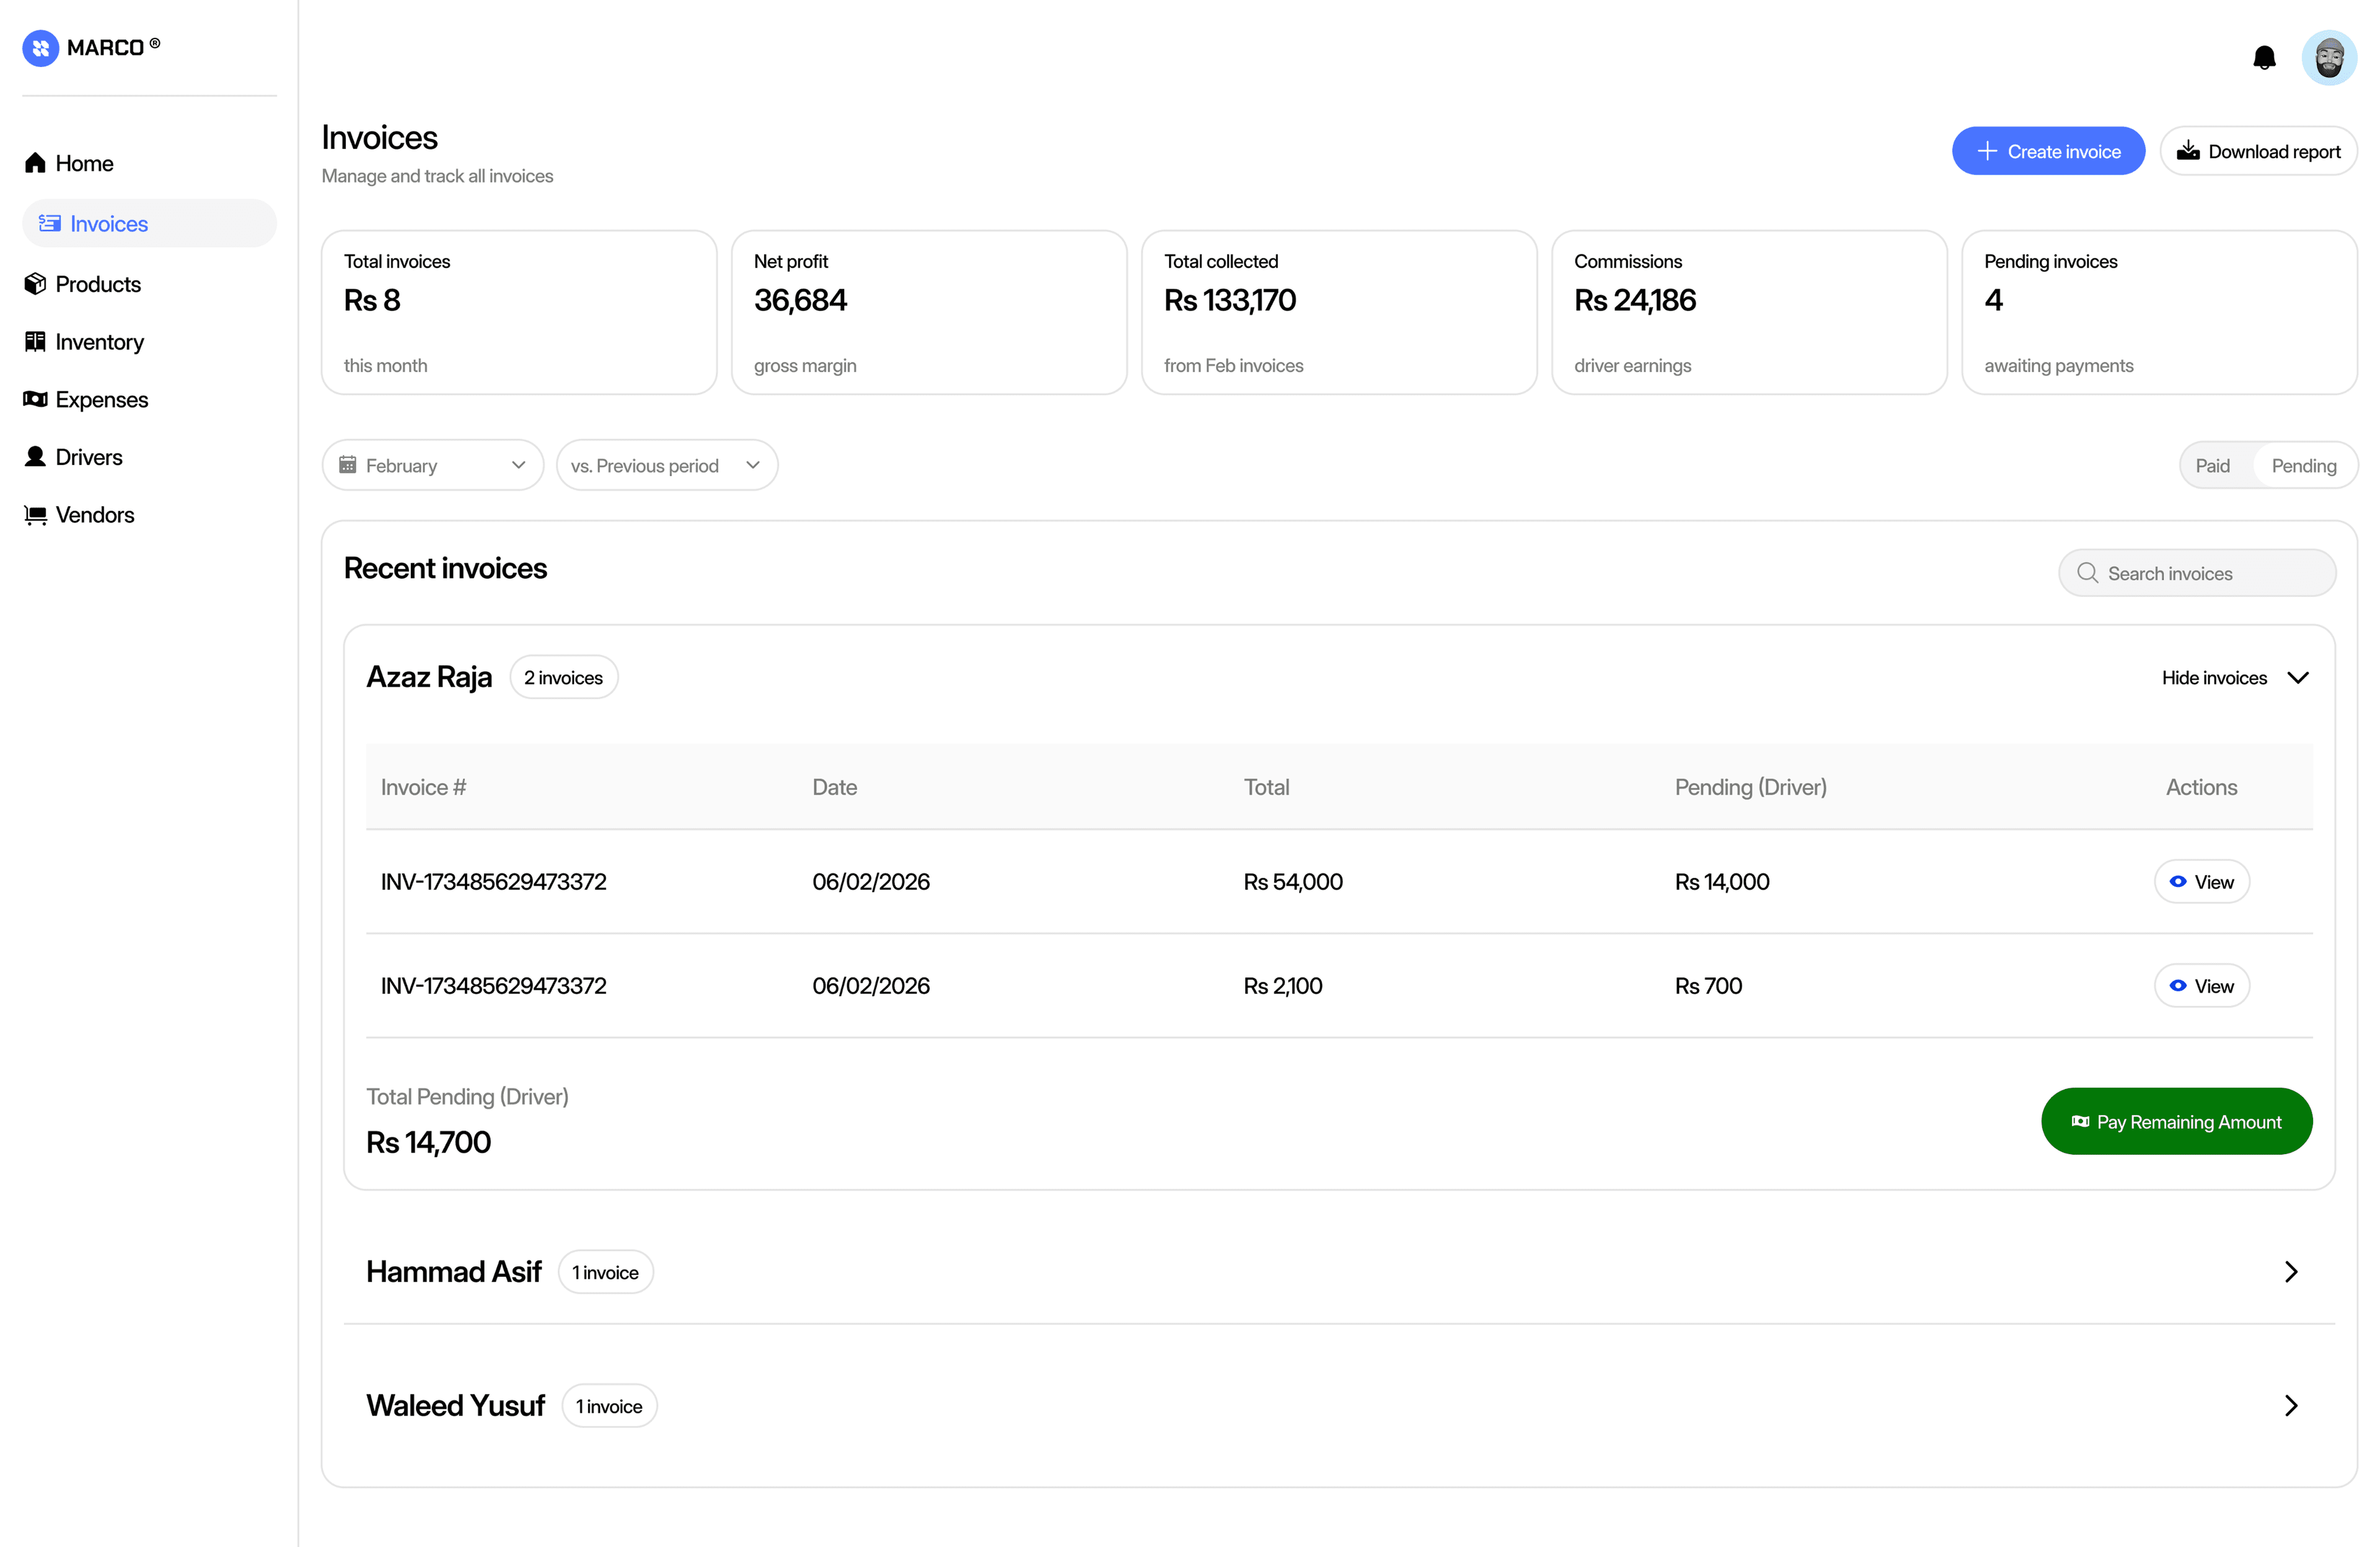Open Products via box icon
Viewport: 2380px width, 1547px height.
(36, 284)
